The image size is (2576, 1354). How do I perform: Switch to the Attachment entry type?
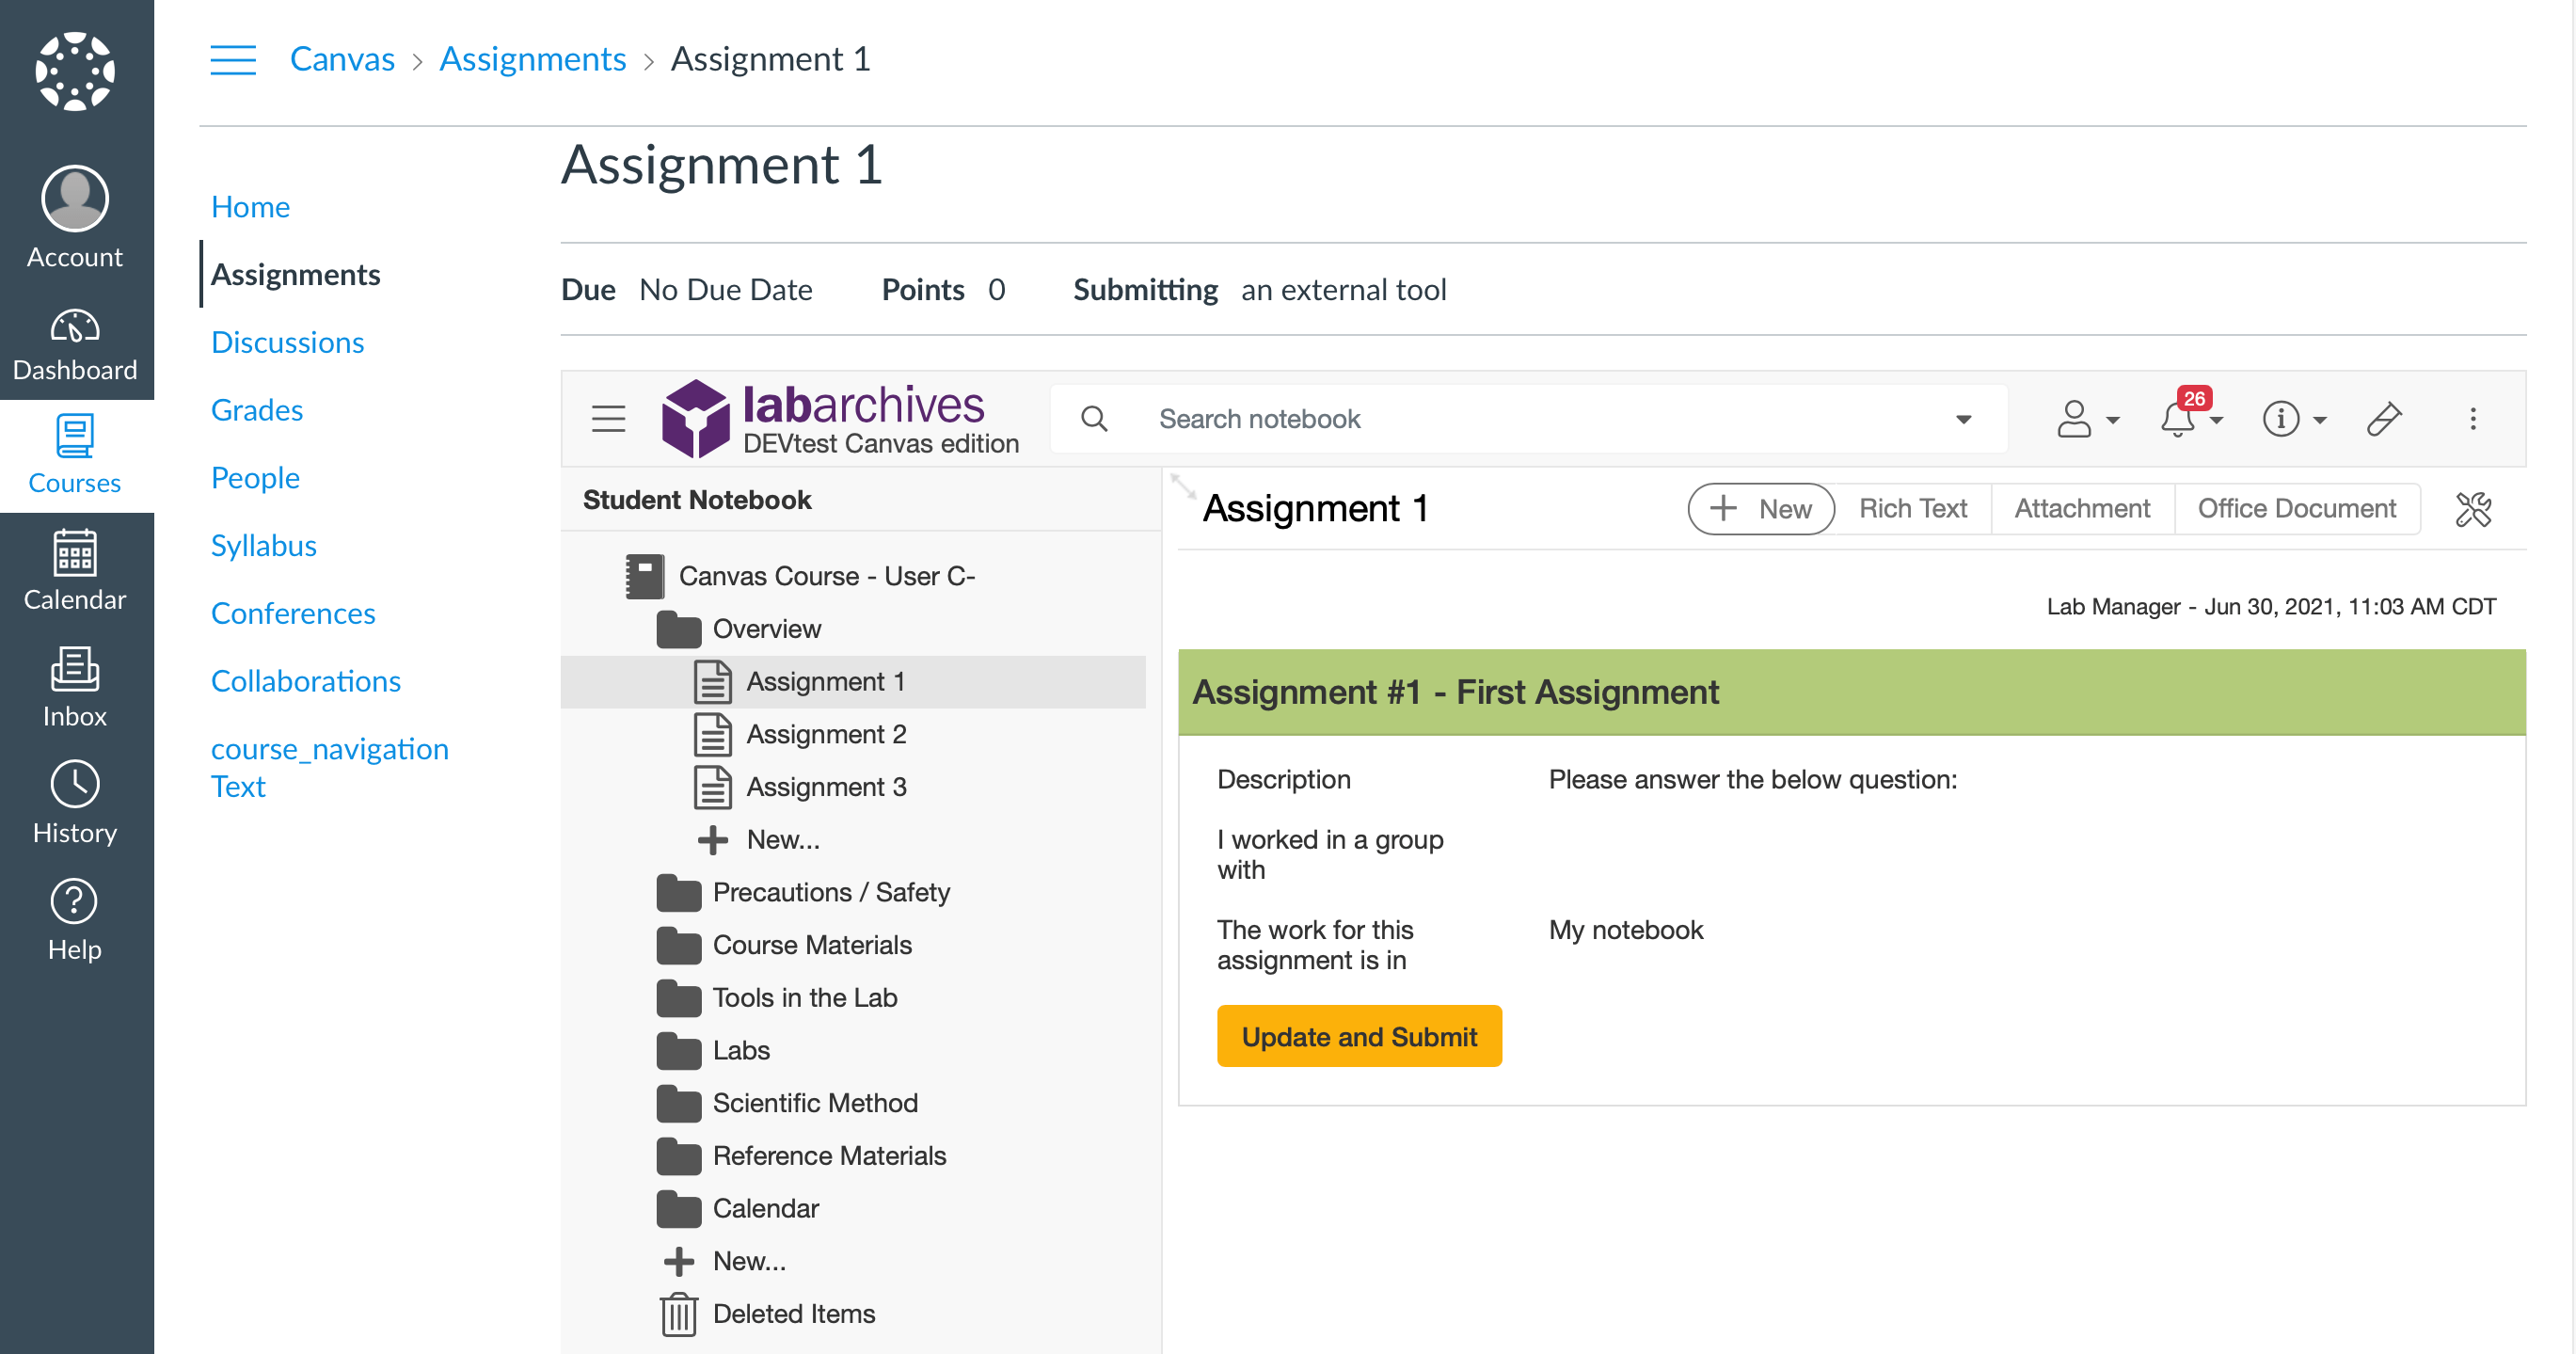2081,508
